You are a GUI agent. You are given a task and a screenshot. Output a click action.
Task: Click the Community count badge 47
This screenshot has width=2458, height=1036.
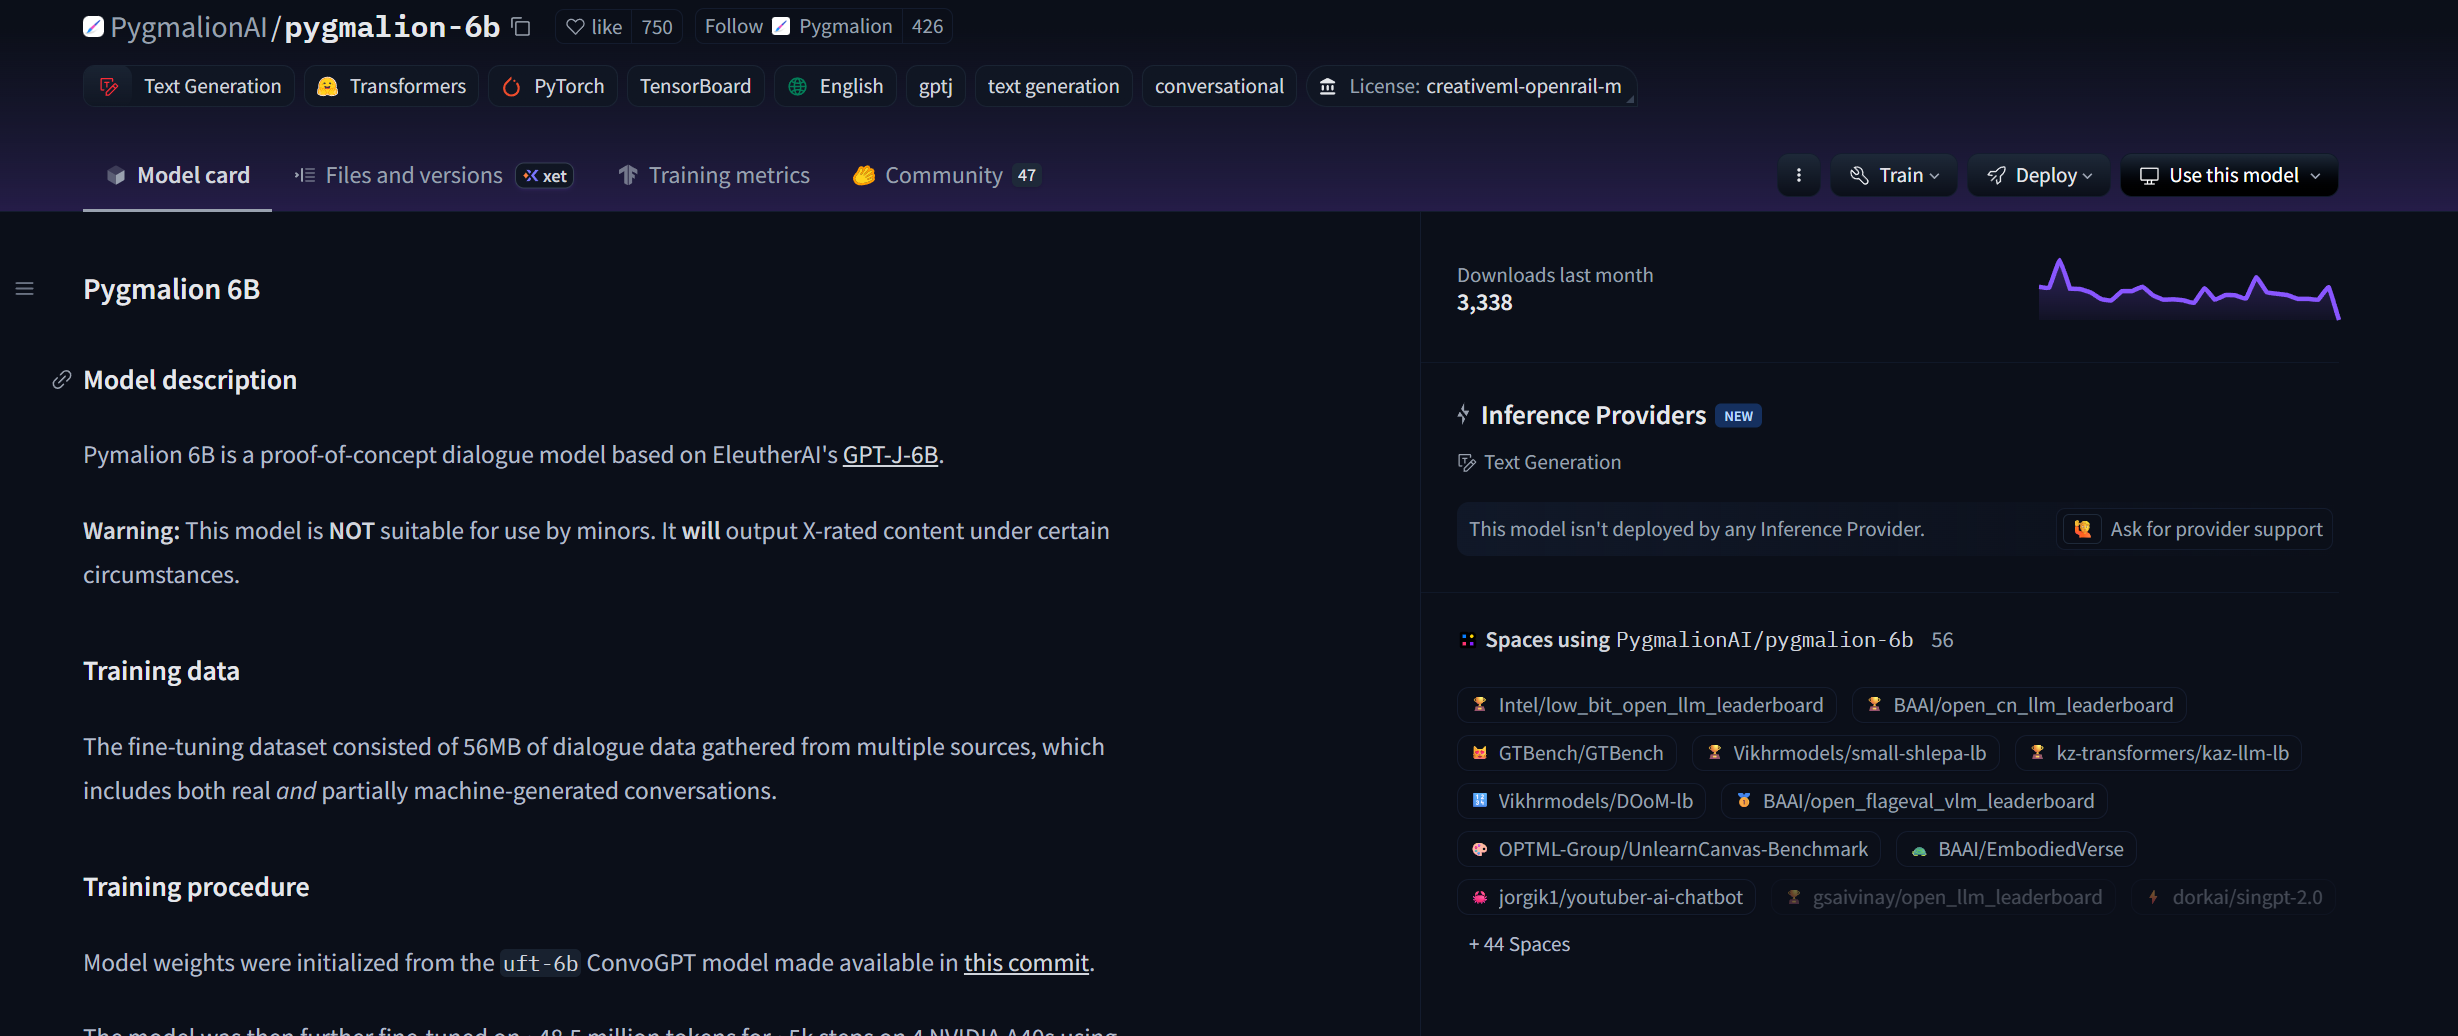pos(1027,175)
